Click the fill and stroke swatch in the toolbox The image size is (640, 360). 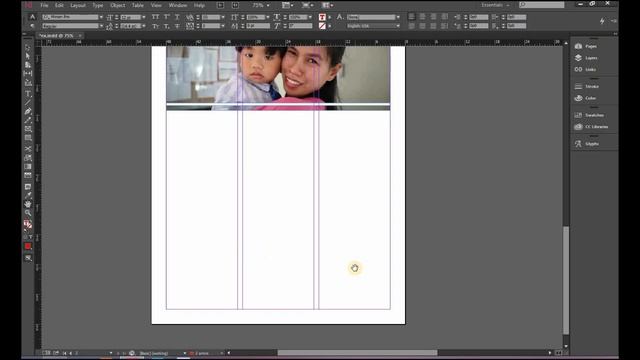28,224
